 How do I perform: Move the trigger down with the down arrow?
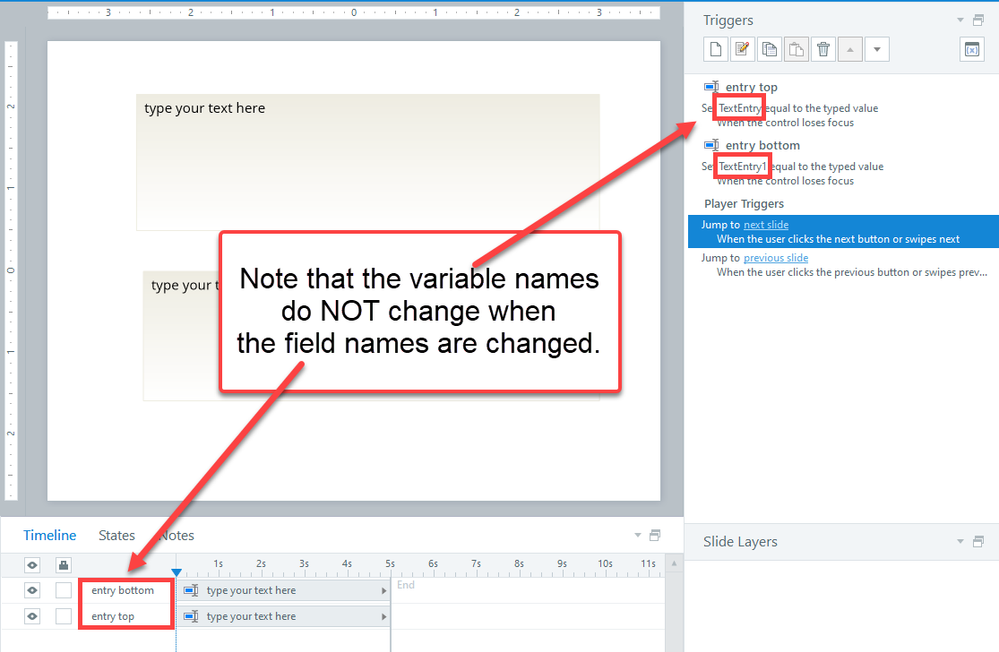pyautogui.click(x=876, y=49)
